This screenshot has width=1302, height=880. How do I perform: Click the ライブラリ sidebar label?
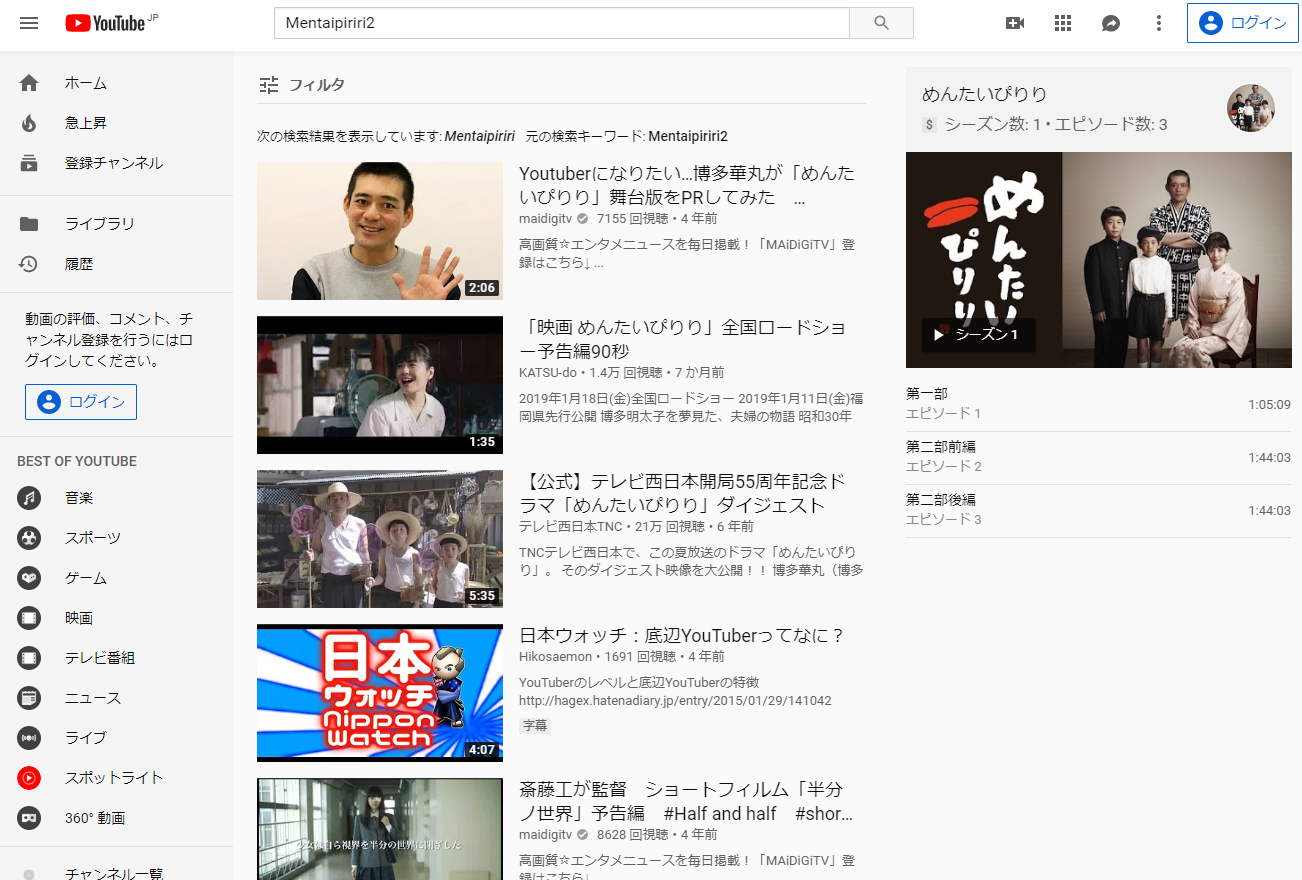[100, 224]
